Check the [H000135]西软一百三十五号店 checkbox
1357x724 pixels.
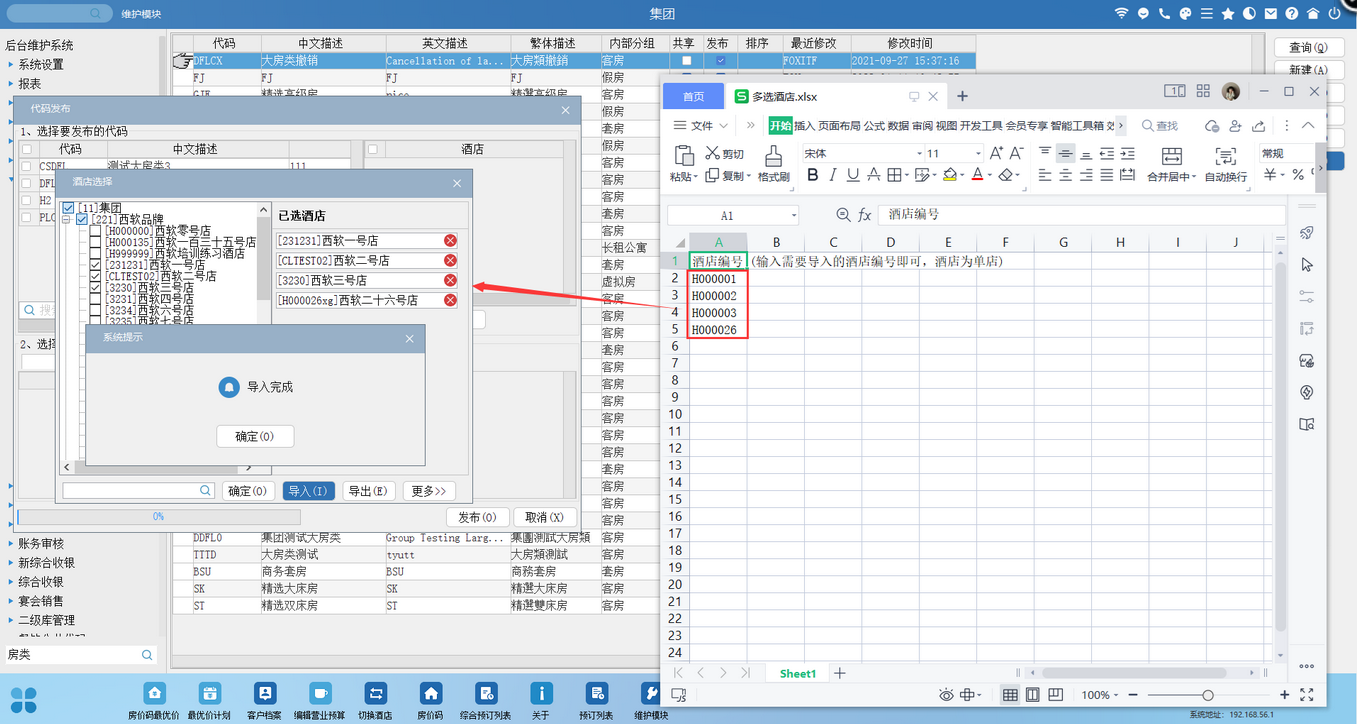coord(96,242)
